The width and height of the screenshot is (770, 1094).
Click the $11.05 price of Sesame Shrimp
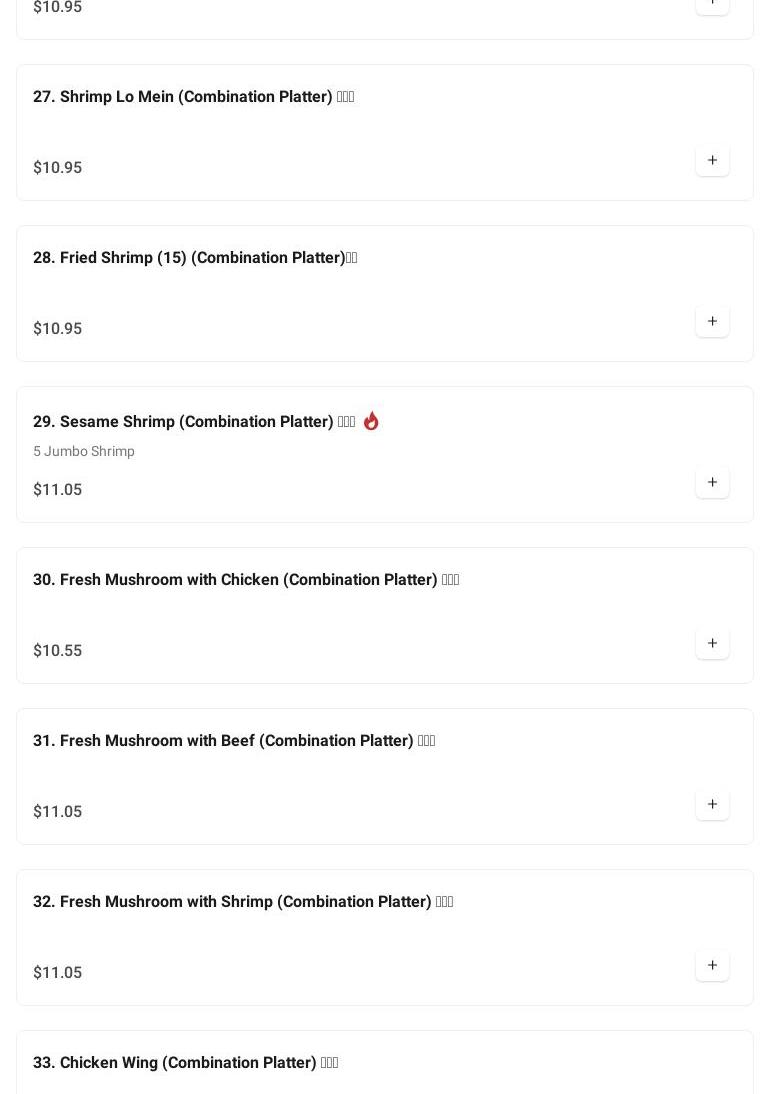58,490
